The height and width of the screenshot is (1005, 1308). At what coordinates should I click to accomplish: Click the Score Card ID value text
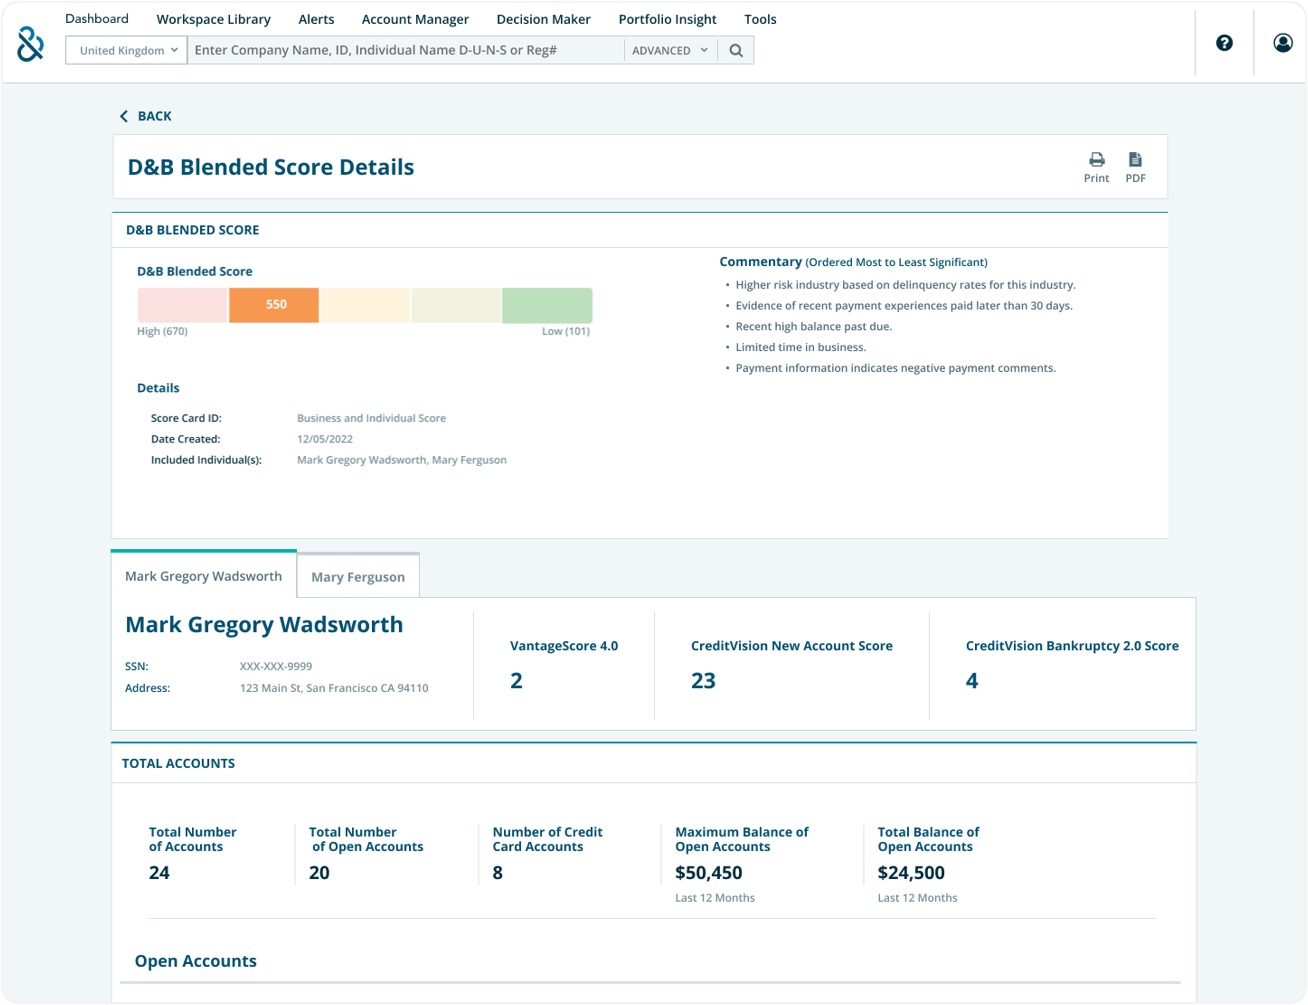pos(372,418)
